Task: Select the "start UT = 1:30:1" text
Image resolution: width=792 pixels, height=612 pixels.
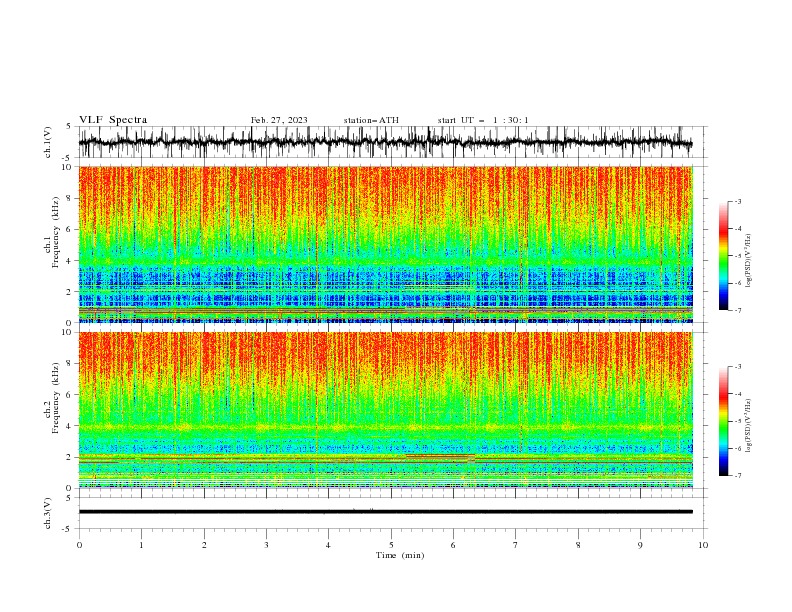Action: 483,120
